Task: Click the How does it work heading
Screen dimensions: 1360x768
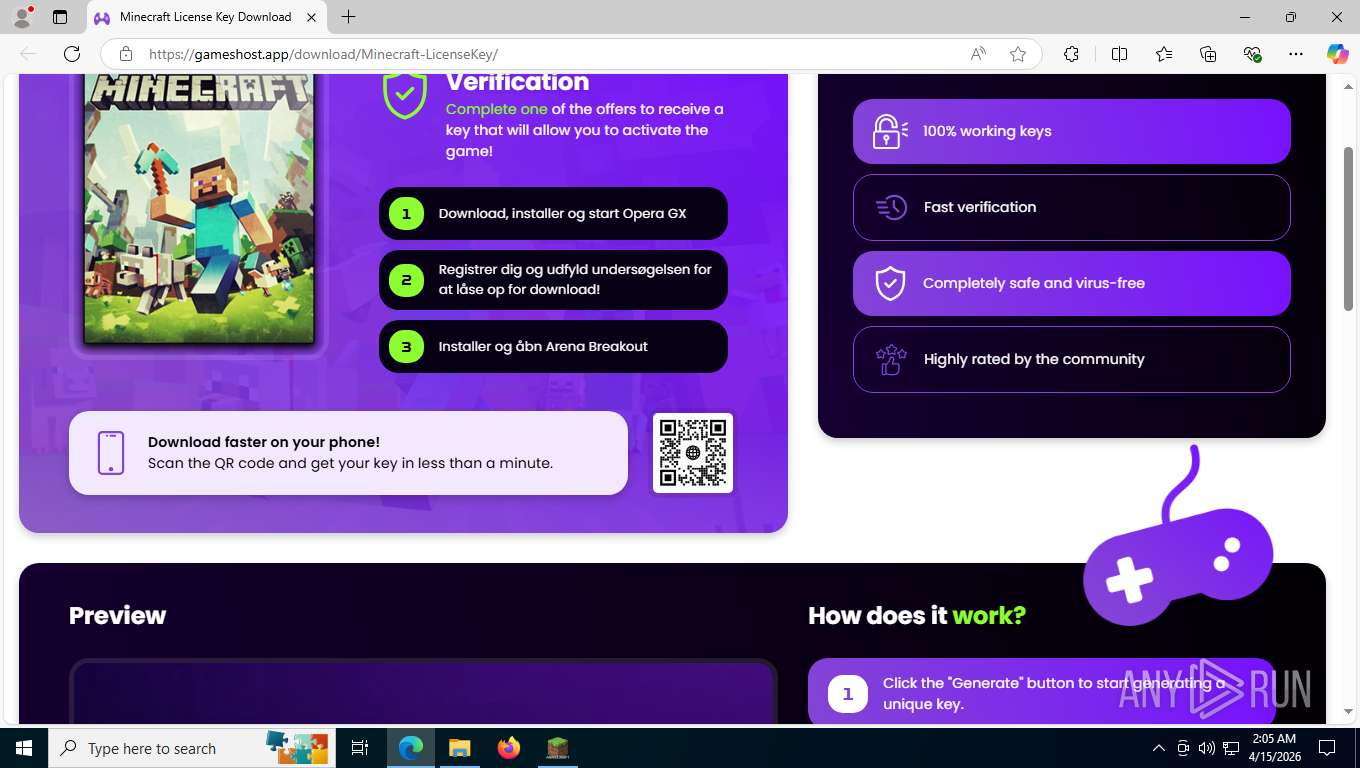Action: pos(917,615)
